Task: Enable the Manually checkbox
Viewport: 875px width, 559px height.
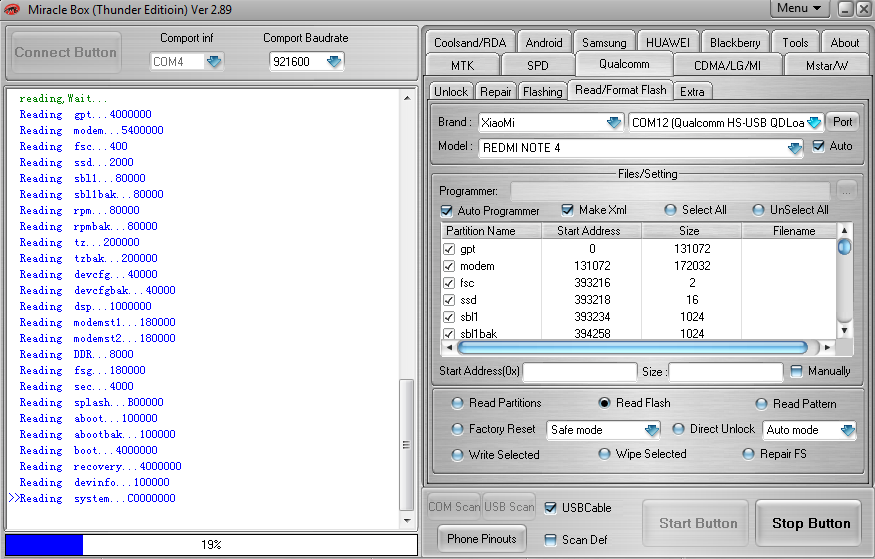Action: tap(796, 371)
